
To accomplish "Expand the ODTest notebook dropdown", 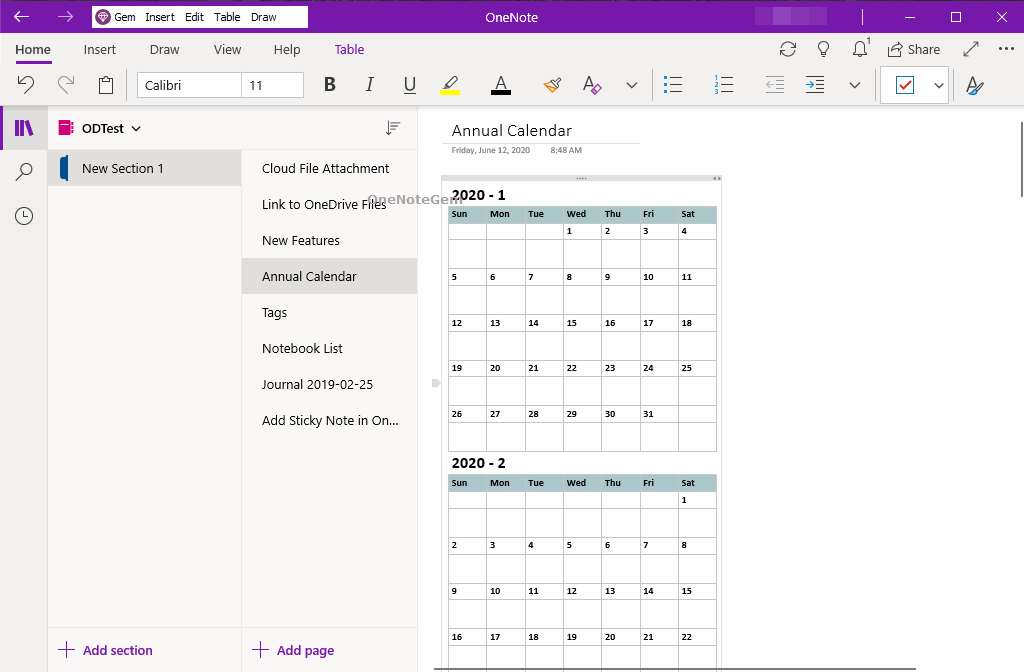I will click(x=136, y=129).
